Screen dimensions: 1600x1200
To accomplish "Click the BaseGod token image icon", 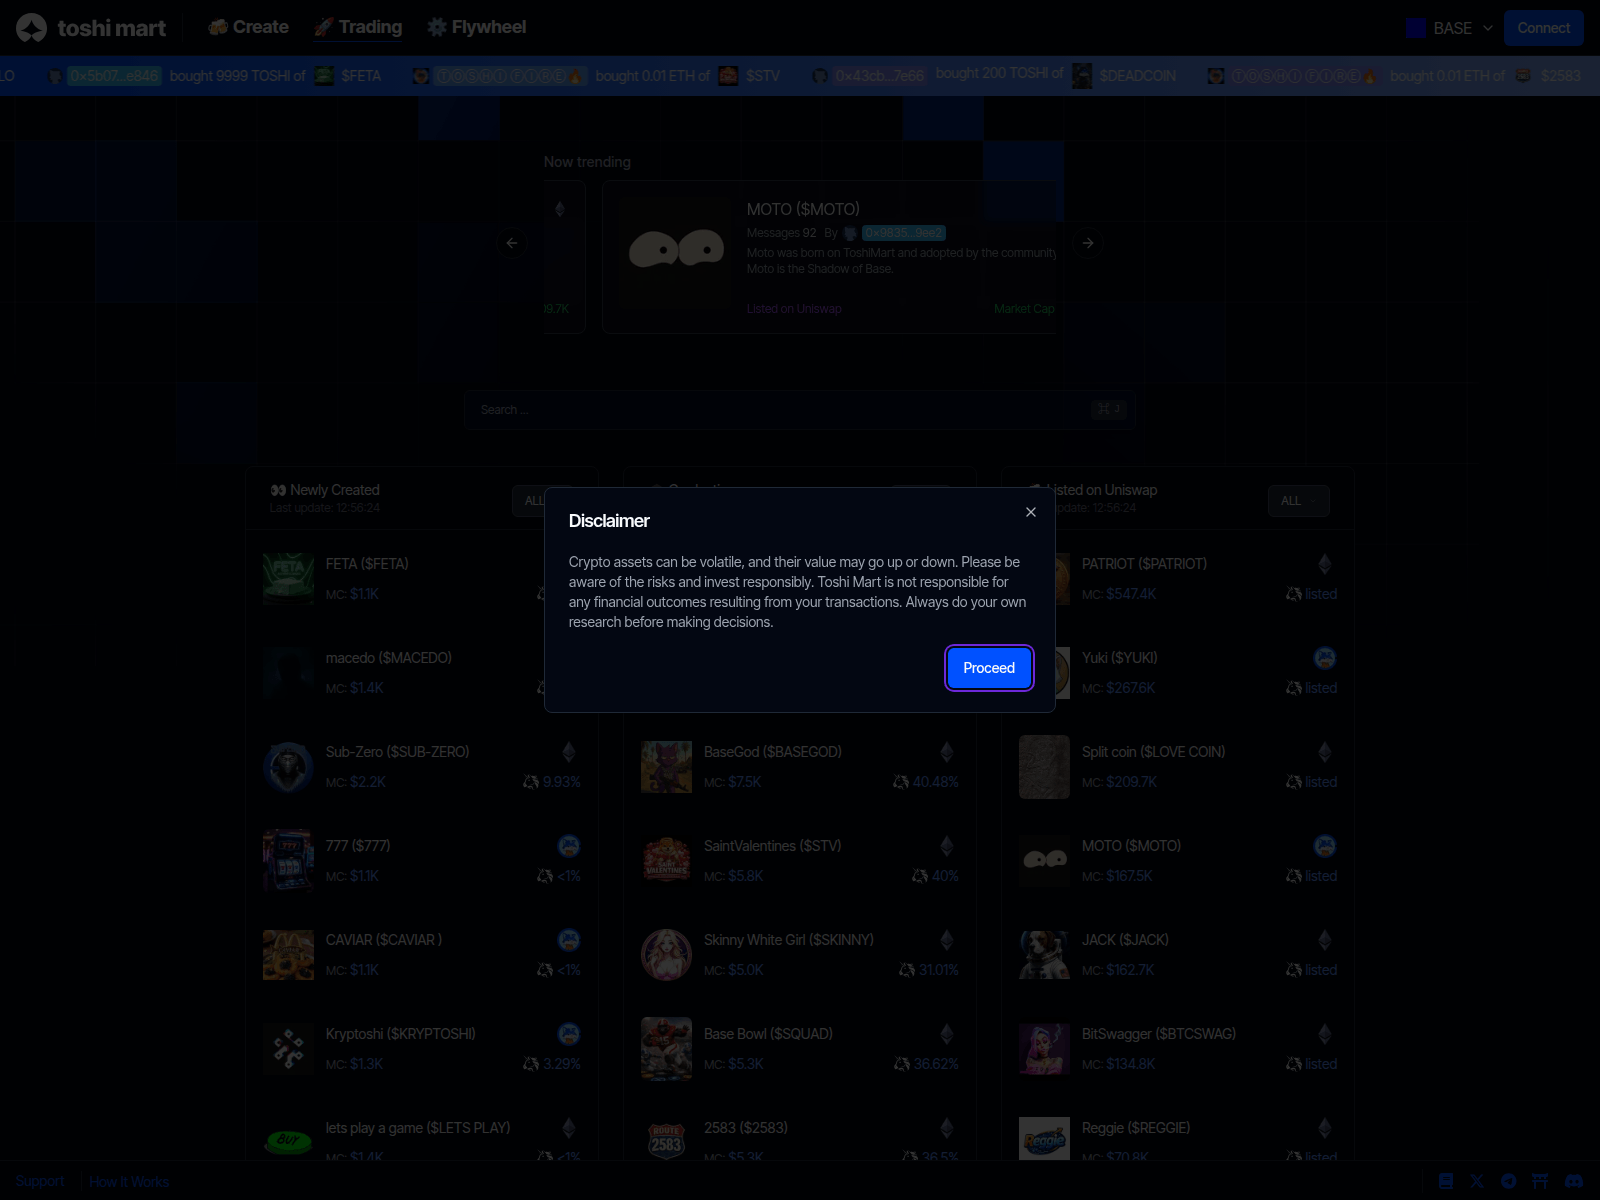I will tap(666, 767).
